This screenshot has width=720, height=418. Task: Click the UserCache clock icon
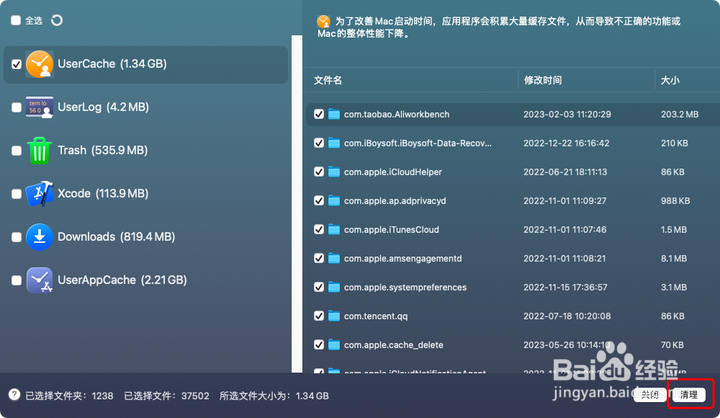pos(39,64)
